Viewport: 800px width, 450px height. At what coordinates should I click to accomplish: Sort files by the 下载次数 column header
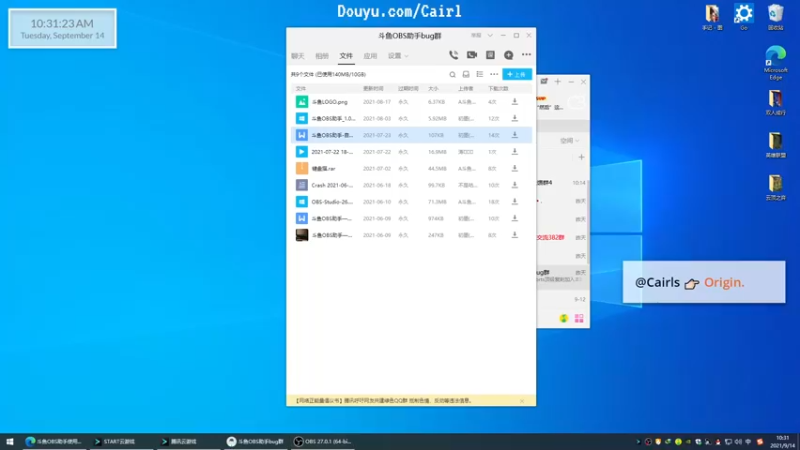pyautogui.click(x=498, y=89)
